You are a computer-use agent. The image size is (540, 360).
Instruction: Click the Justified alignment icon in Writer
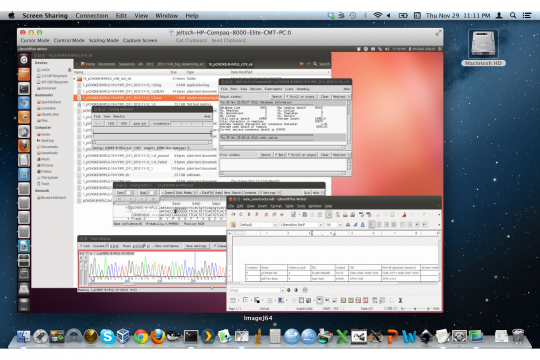(x=394, y=225)
